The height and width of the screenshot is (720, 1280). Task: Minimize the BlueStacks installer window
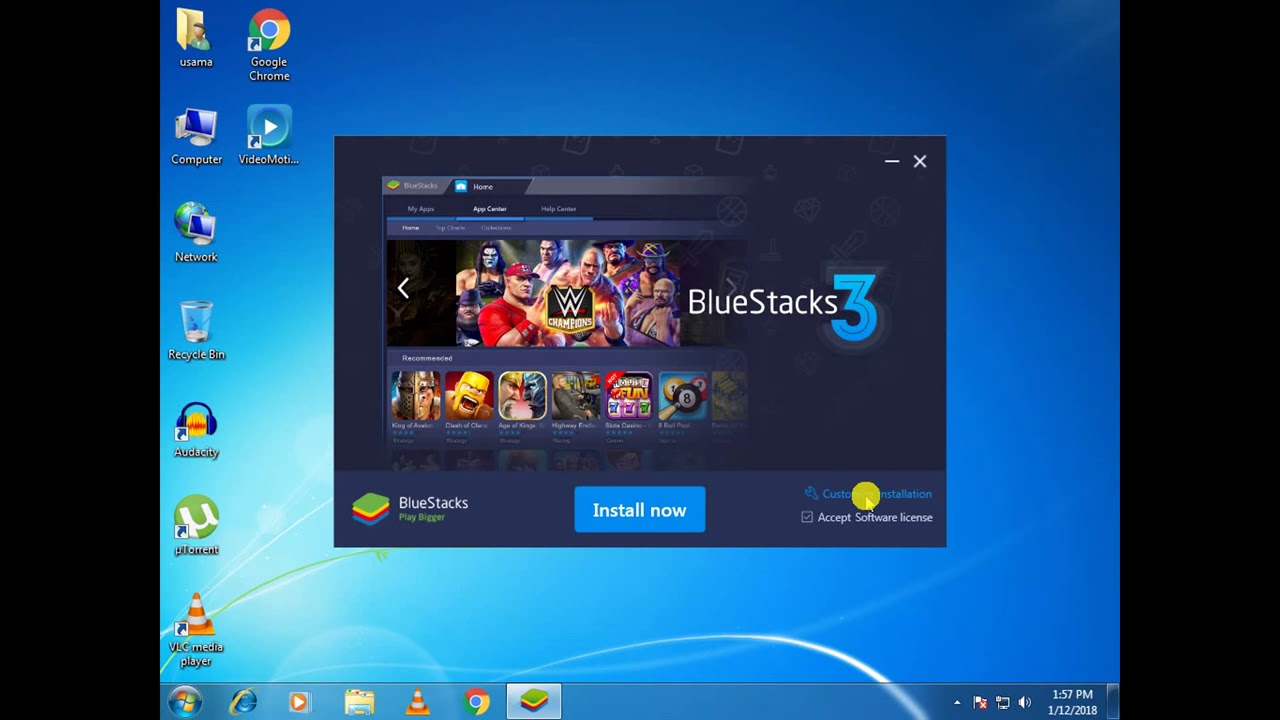892,161
